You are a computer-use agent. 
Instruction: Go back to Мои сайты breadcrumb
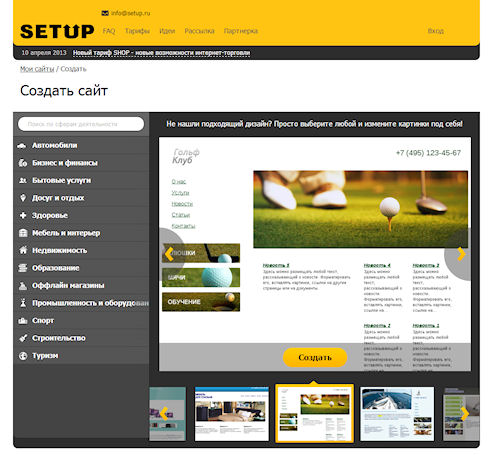37,69
